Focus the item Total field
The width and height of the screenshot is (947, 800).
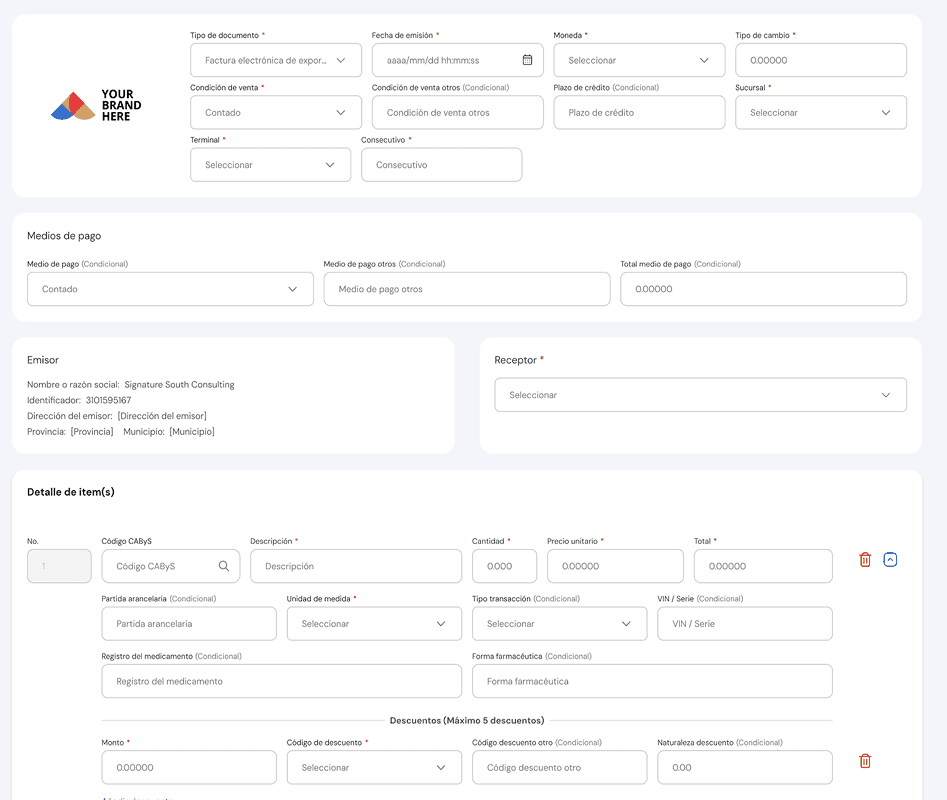(x=763, y=566)
